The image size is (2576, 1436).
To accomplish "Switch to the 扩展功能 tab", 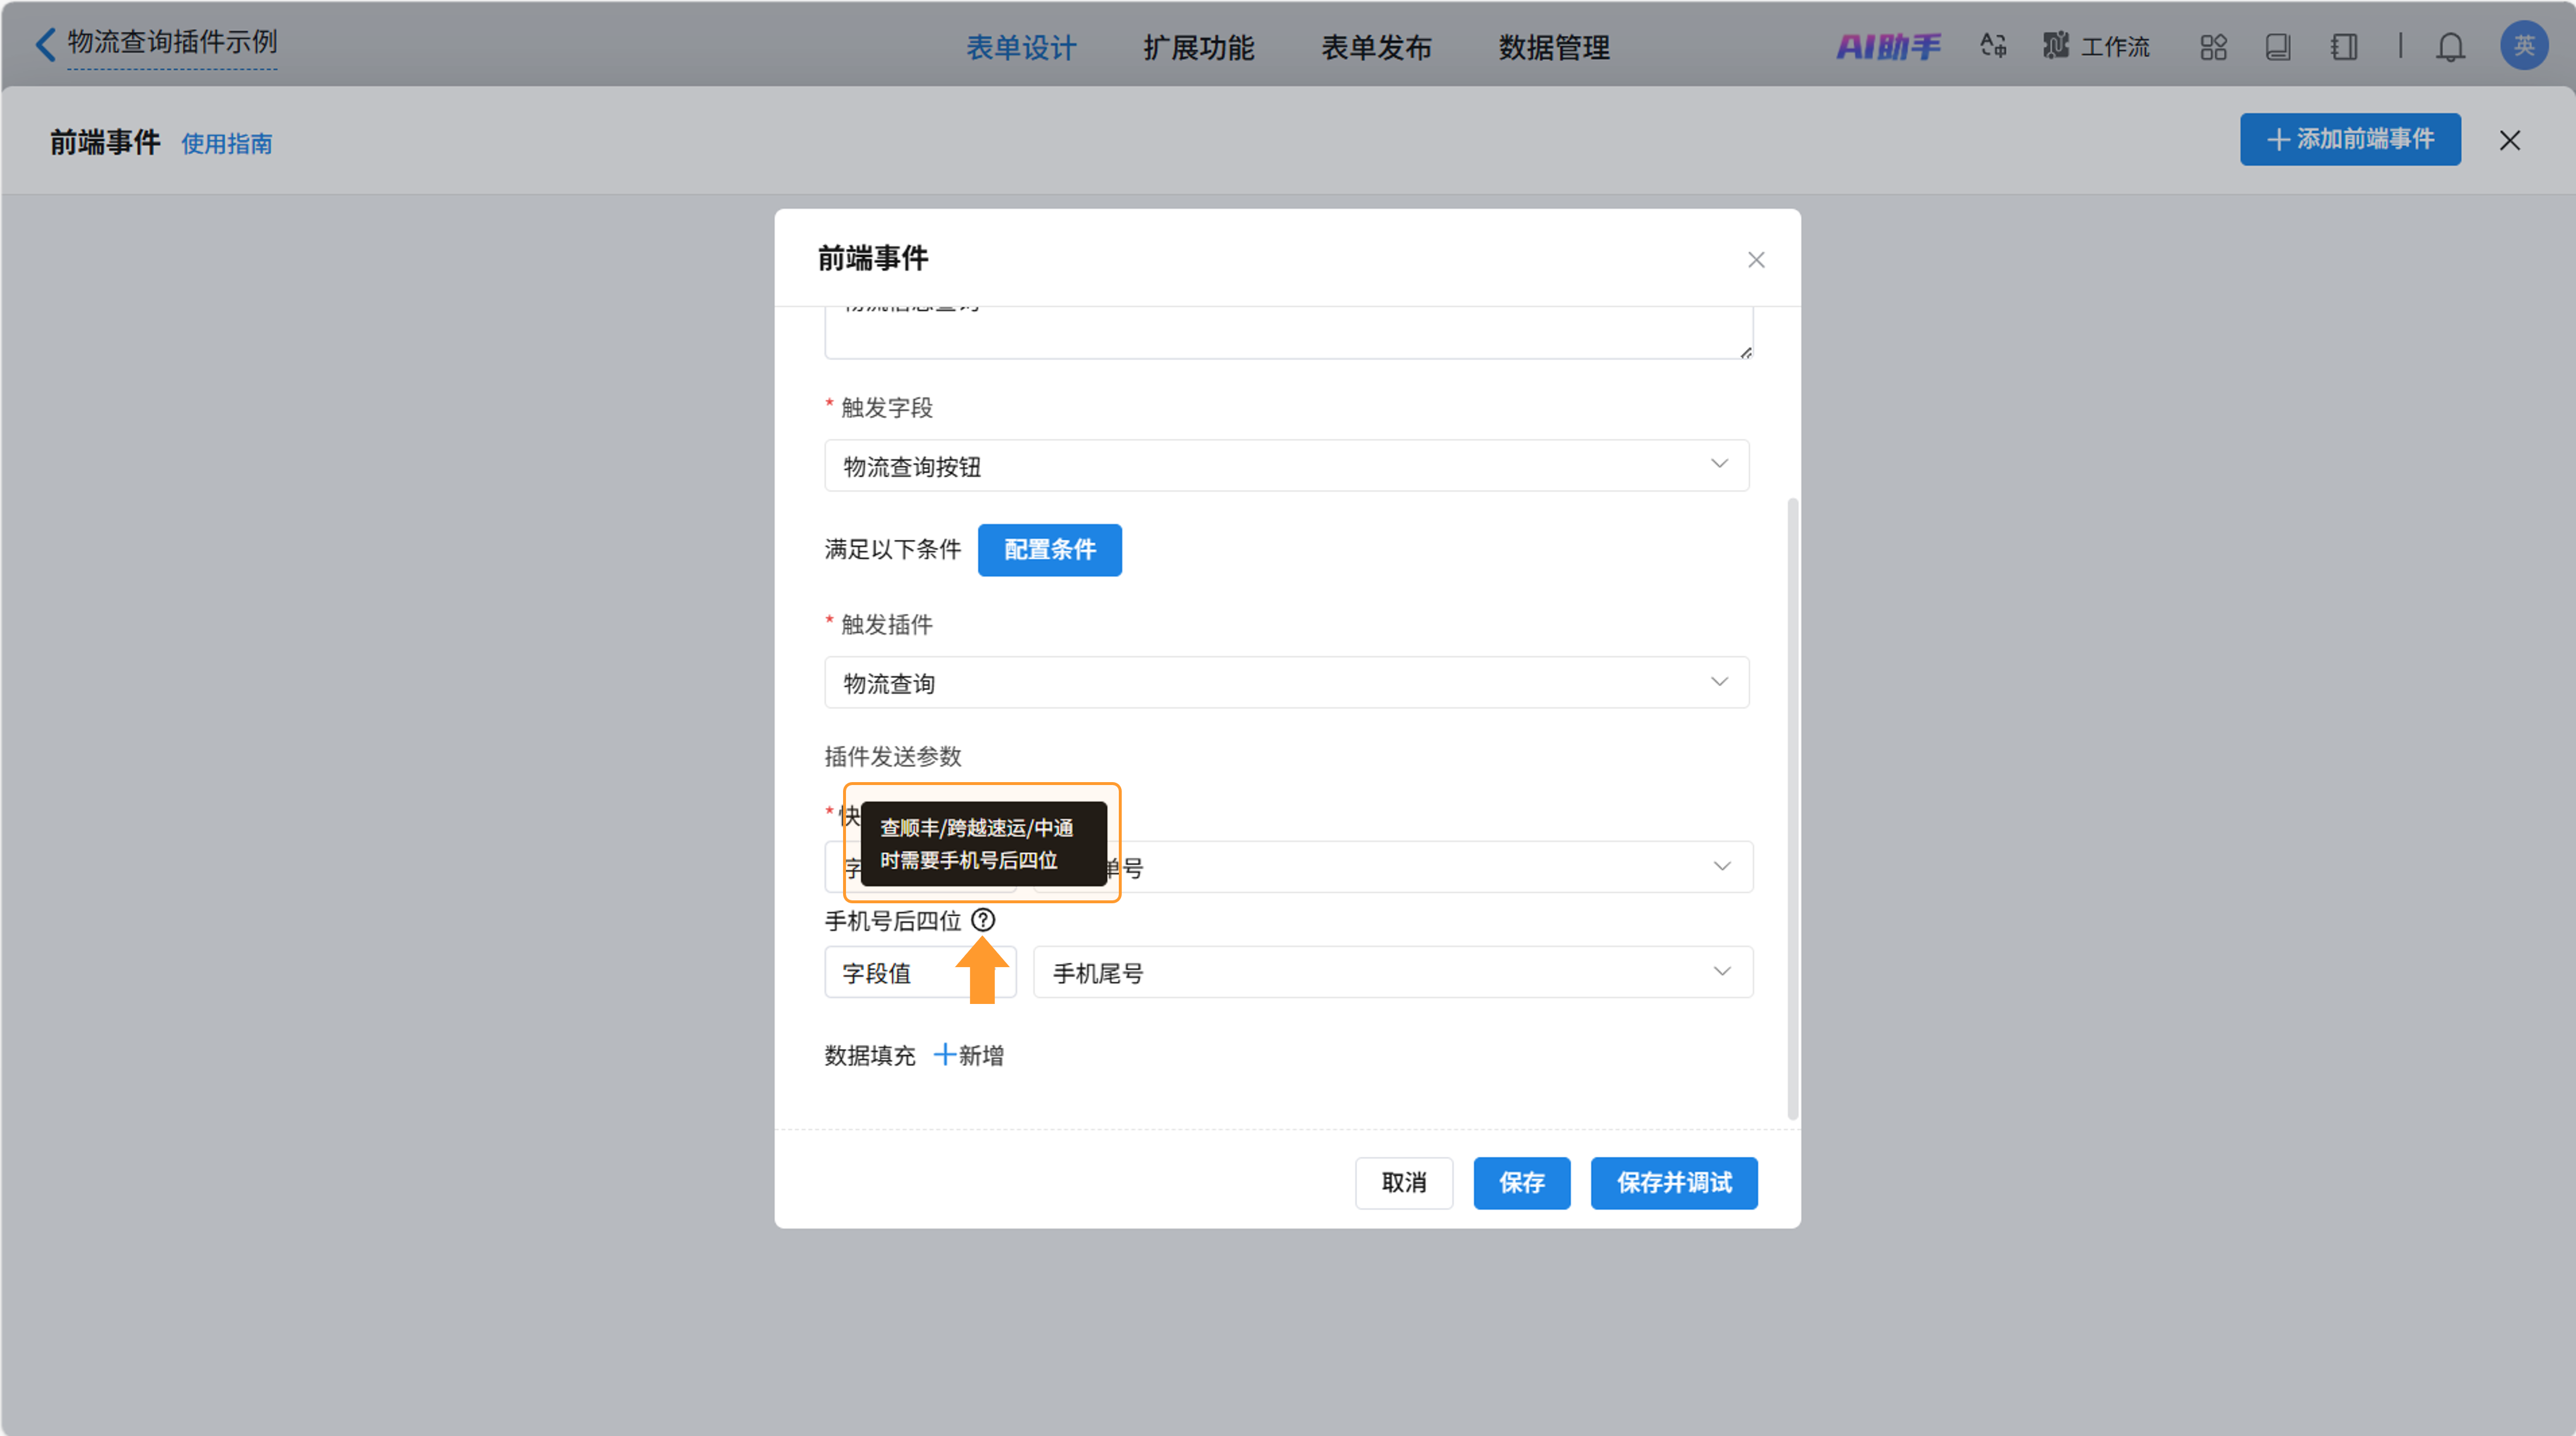I will [1198, 47].
